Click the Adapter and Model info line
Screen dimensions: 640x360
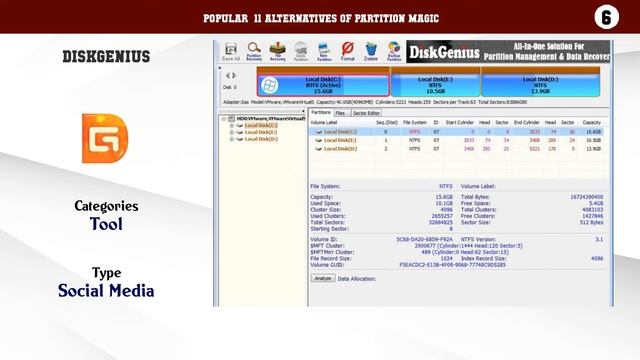(375, 102)
